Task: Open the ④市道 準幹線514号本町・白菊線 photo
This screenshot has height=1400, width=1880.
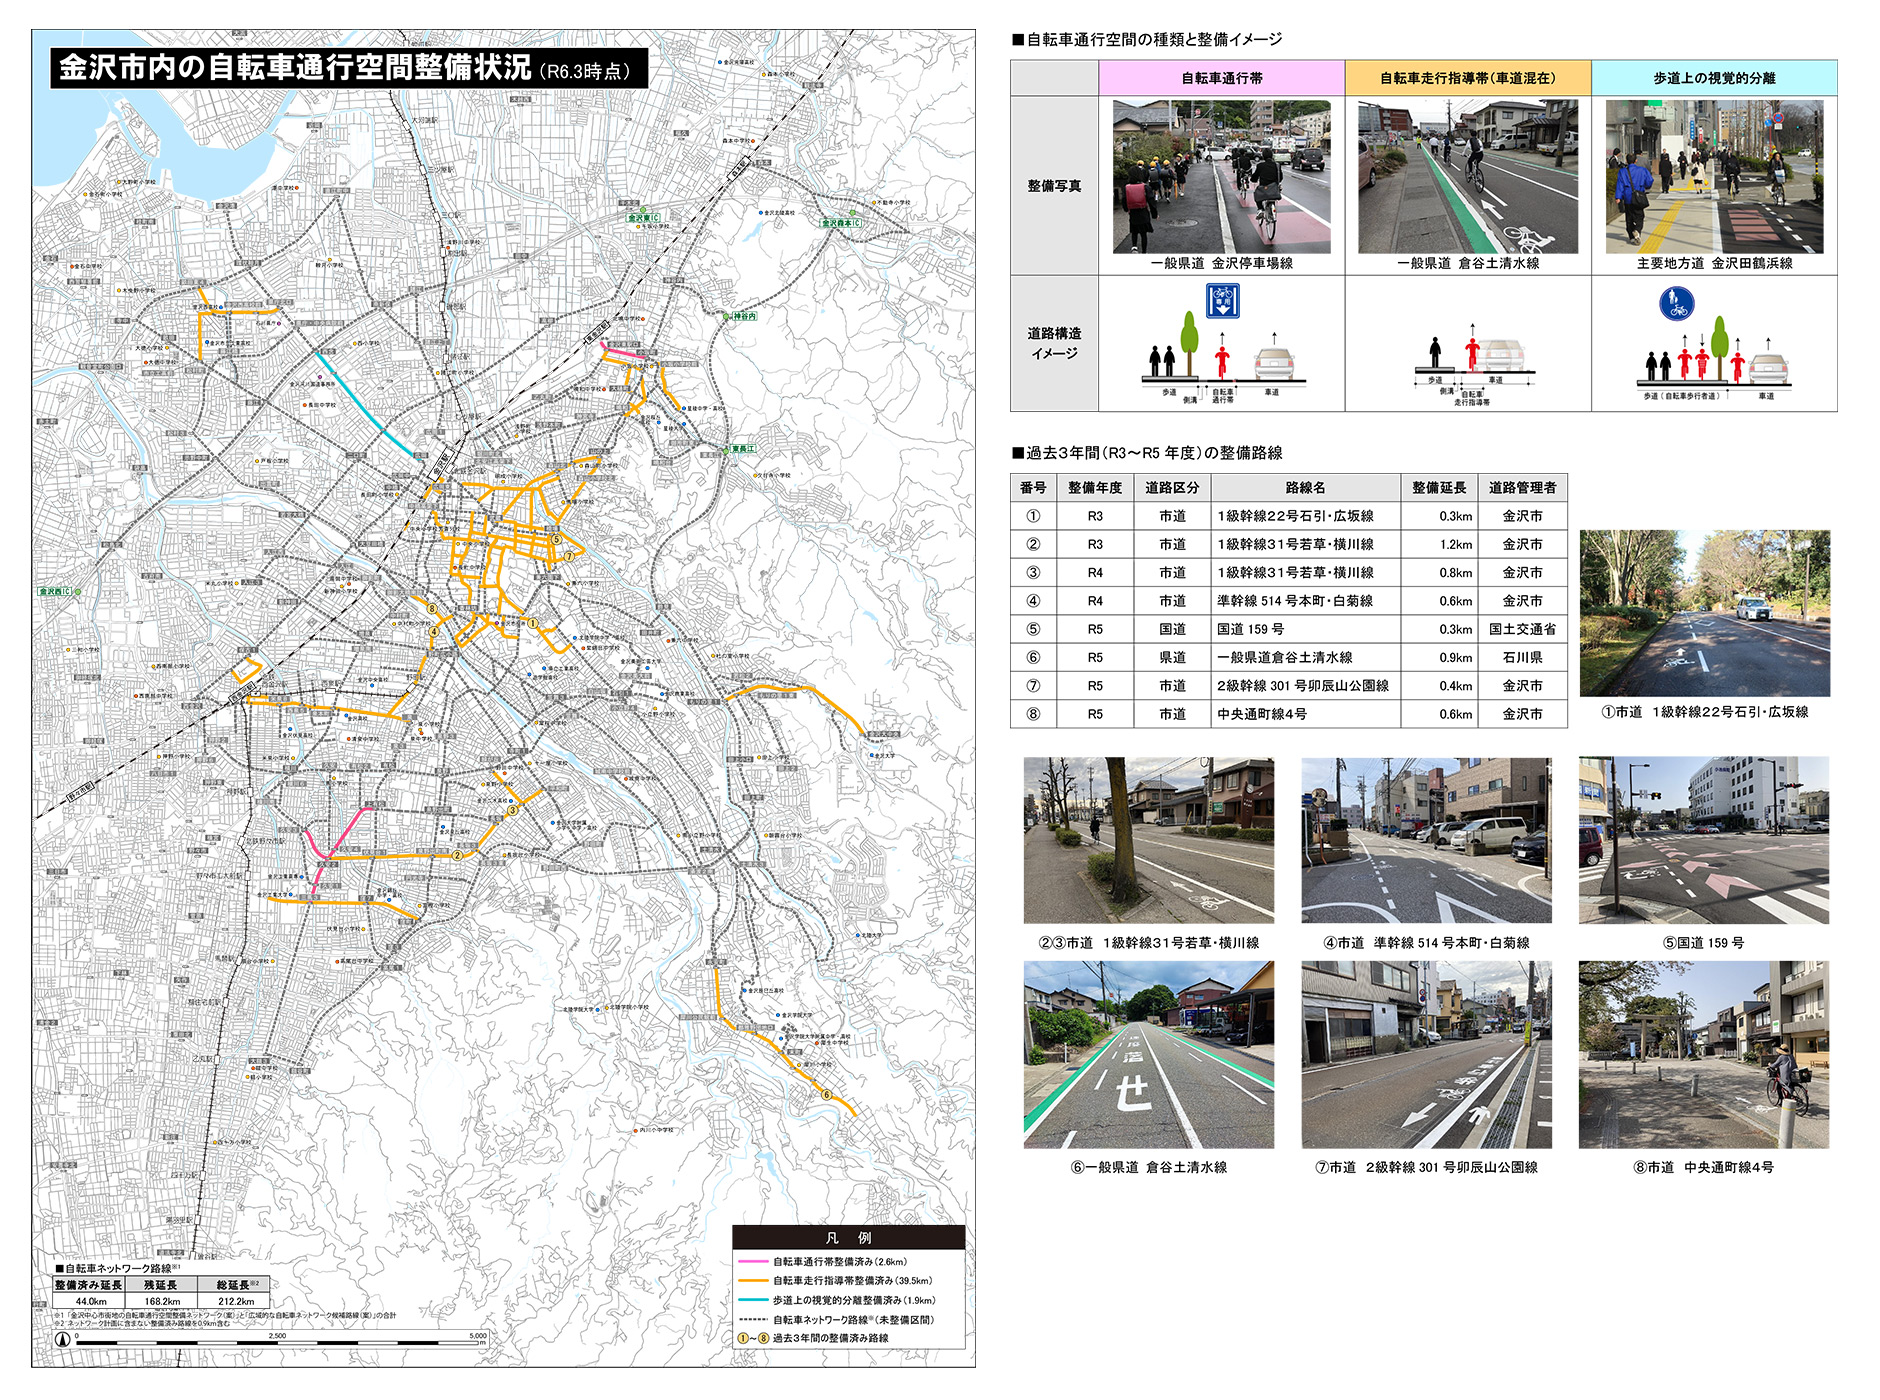Action: click(x=1426, y=840)
